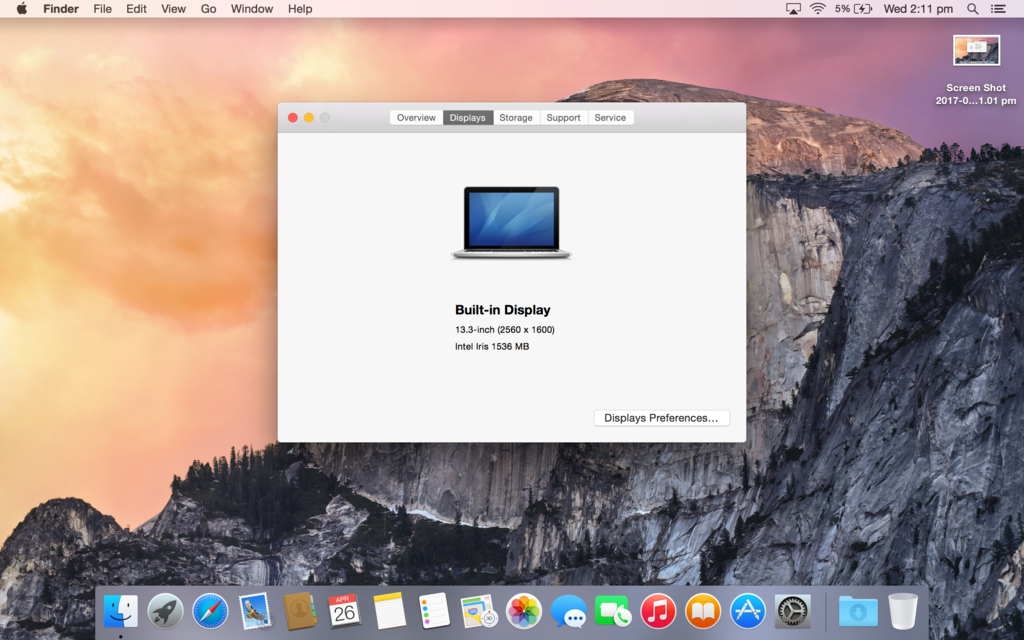Open System Preferences gear icon
The image size is (1024, 640).
[x=792, y=612]
